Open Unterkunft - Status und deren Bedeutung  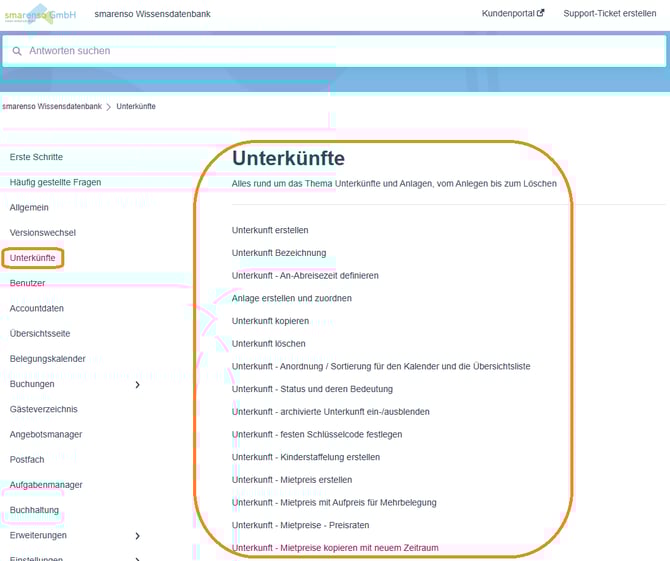tap(312, 389)
